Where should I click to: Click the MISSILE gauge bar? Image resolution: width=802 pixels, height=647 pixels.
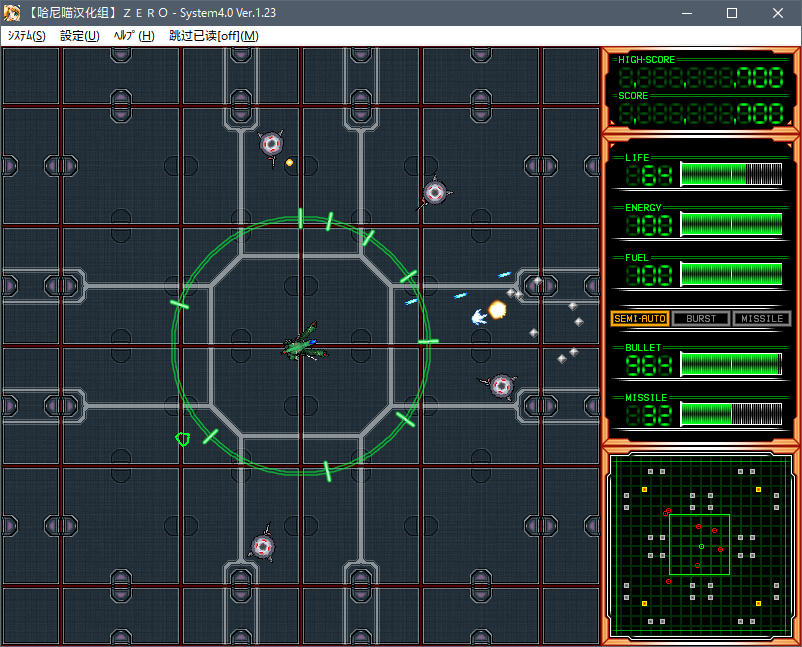click(x=731, y=414)
